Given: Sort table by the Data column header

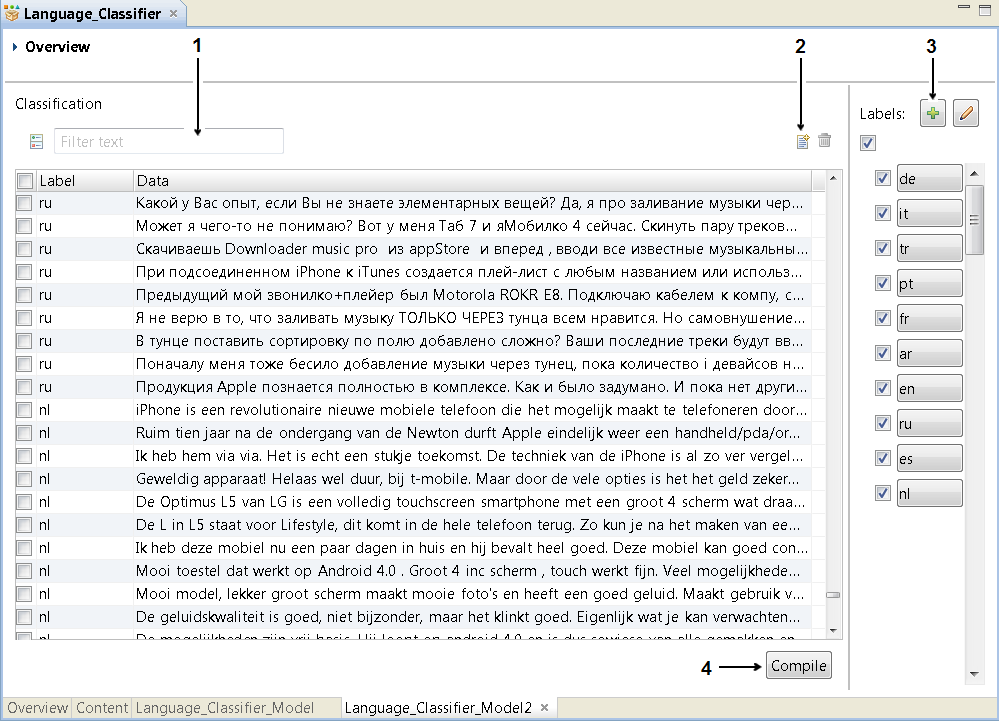Looking at the screenshot, I should click(472, 181).
